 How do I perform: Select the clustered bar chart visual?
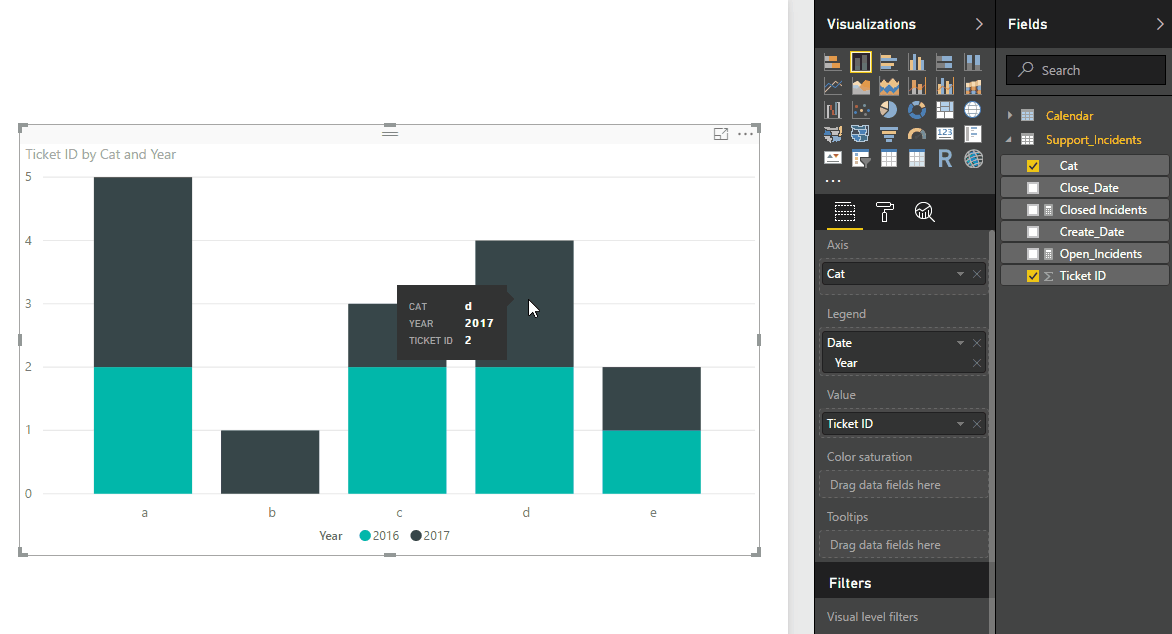click(889, 62)
